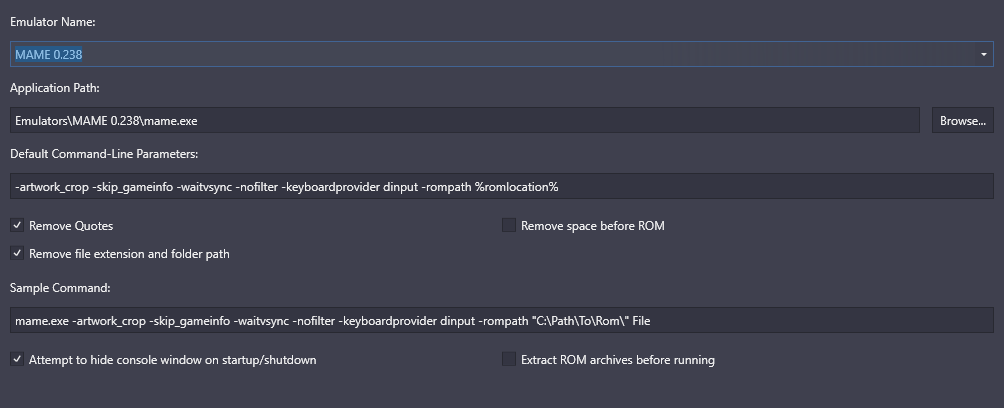Click the Browse... button
Viewport: 1004px width, 408px height.
coord(962,120)
